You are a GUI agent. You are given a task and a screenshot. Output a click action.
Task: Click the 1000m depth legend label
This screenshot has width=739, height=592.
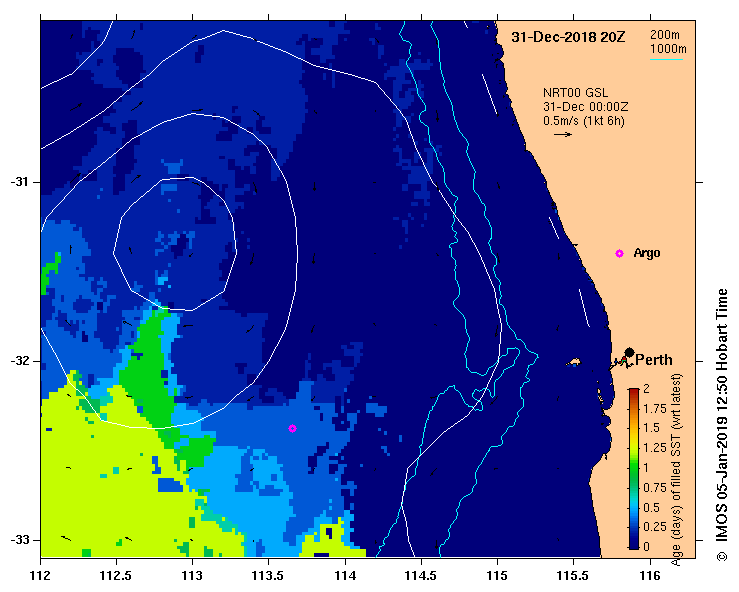668,49
